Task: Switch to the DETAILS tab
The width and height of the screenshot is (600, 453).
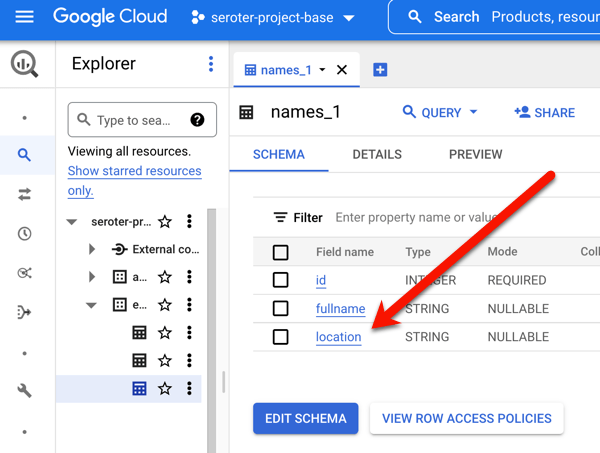Action: pyautogui.click(x=377, y=155)
